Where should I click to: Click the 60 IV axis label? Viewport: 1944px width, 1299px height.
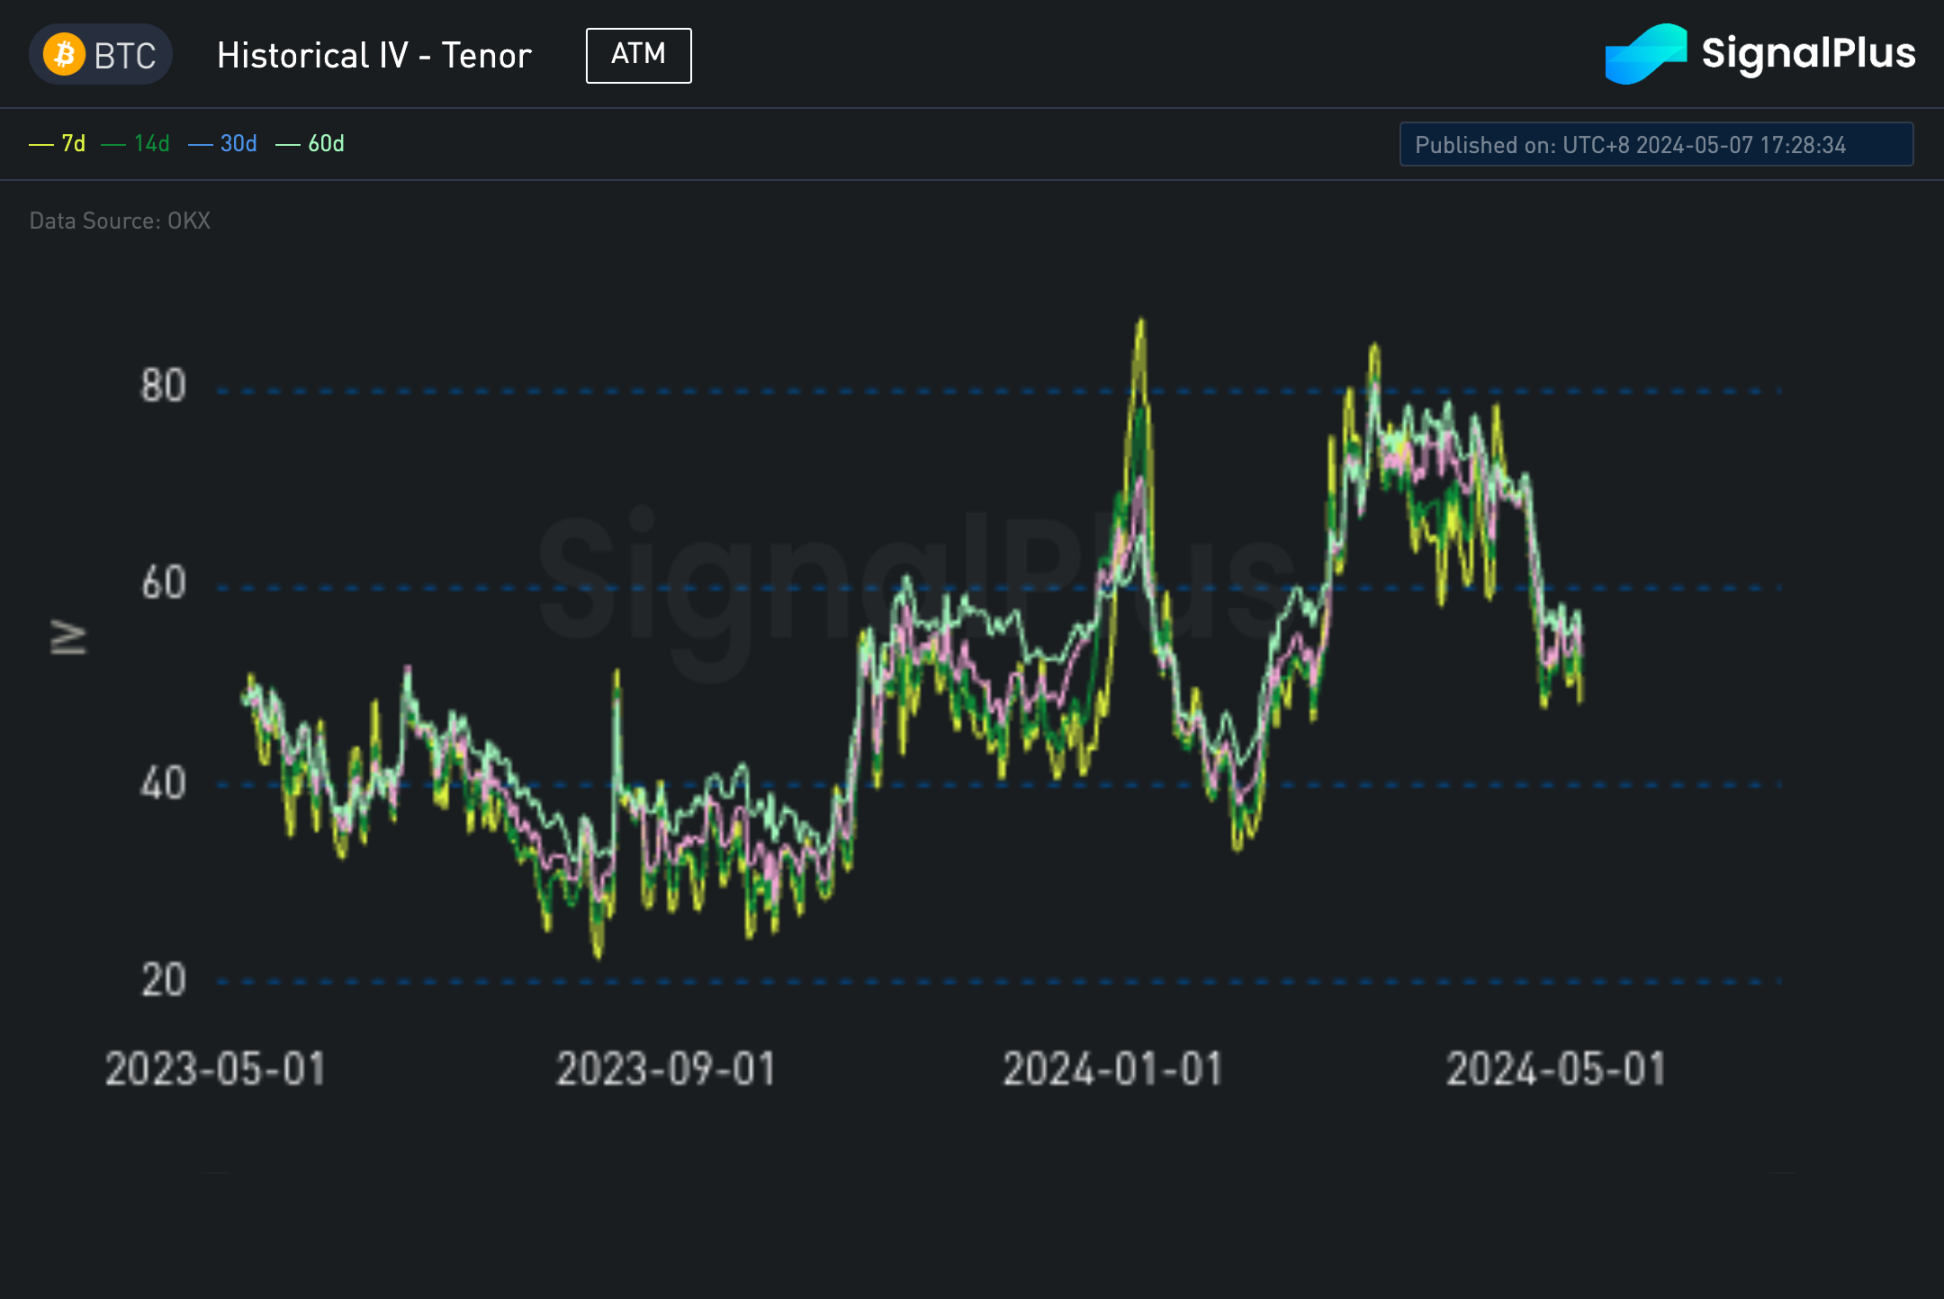coord(163,583)
